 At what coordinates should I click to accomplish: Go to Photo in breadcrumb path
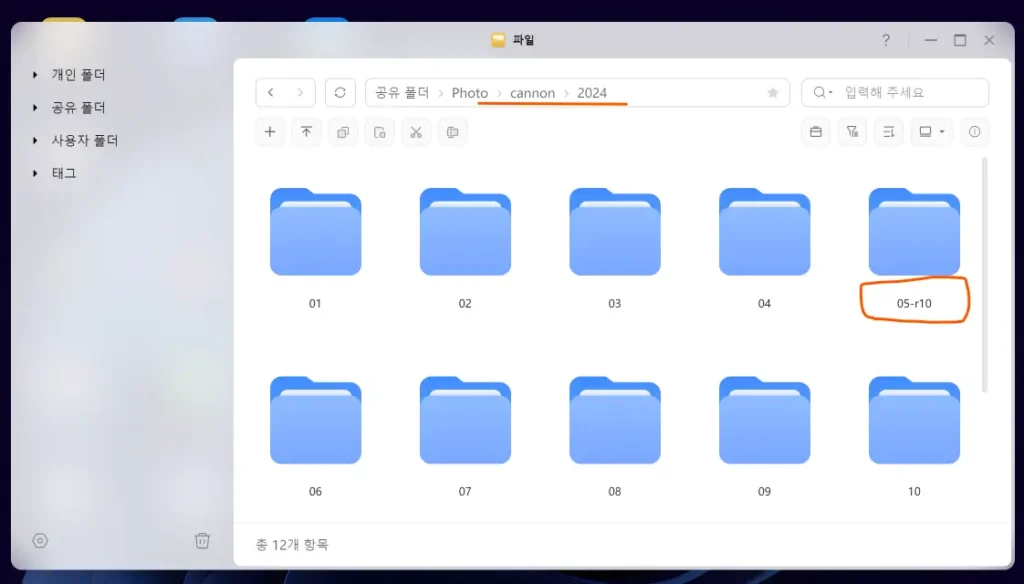pyautogui.click(x=470, y=93)
